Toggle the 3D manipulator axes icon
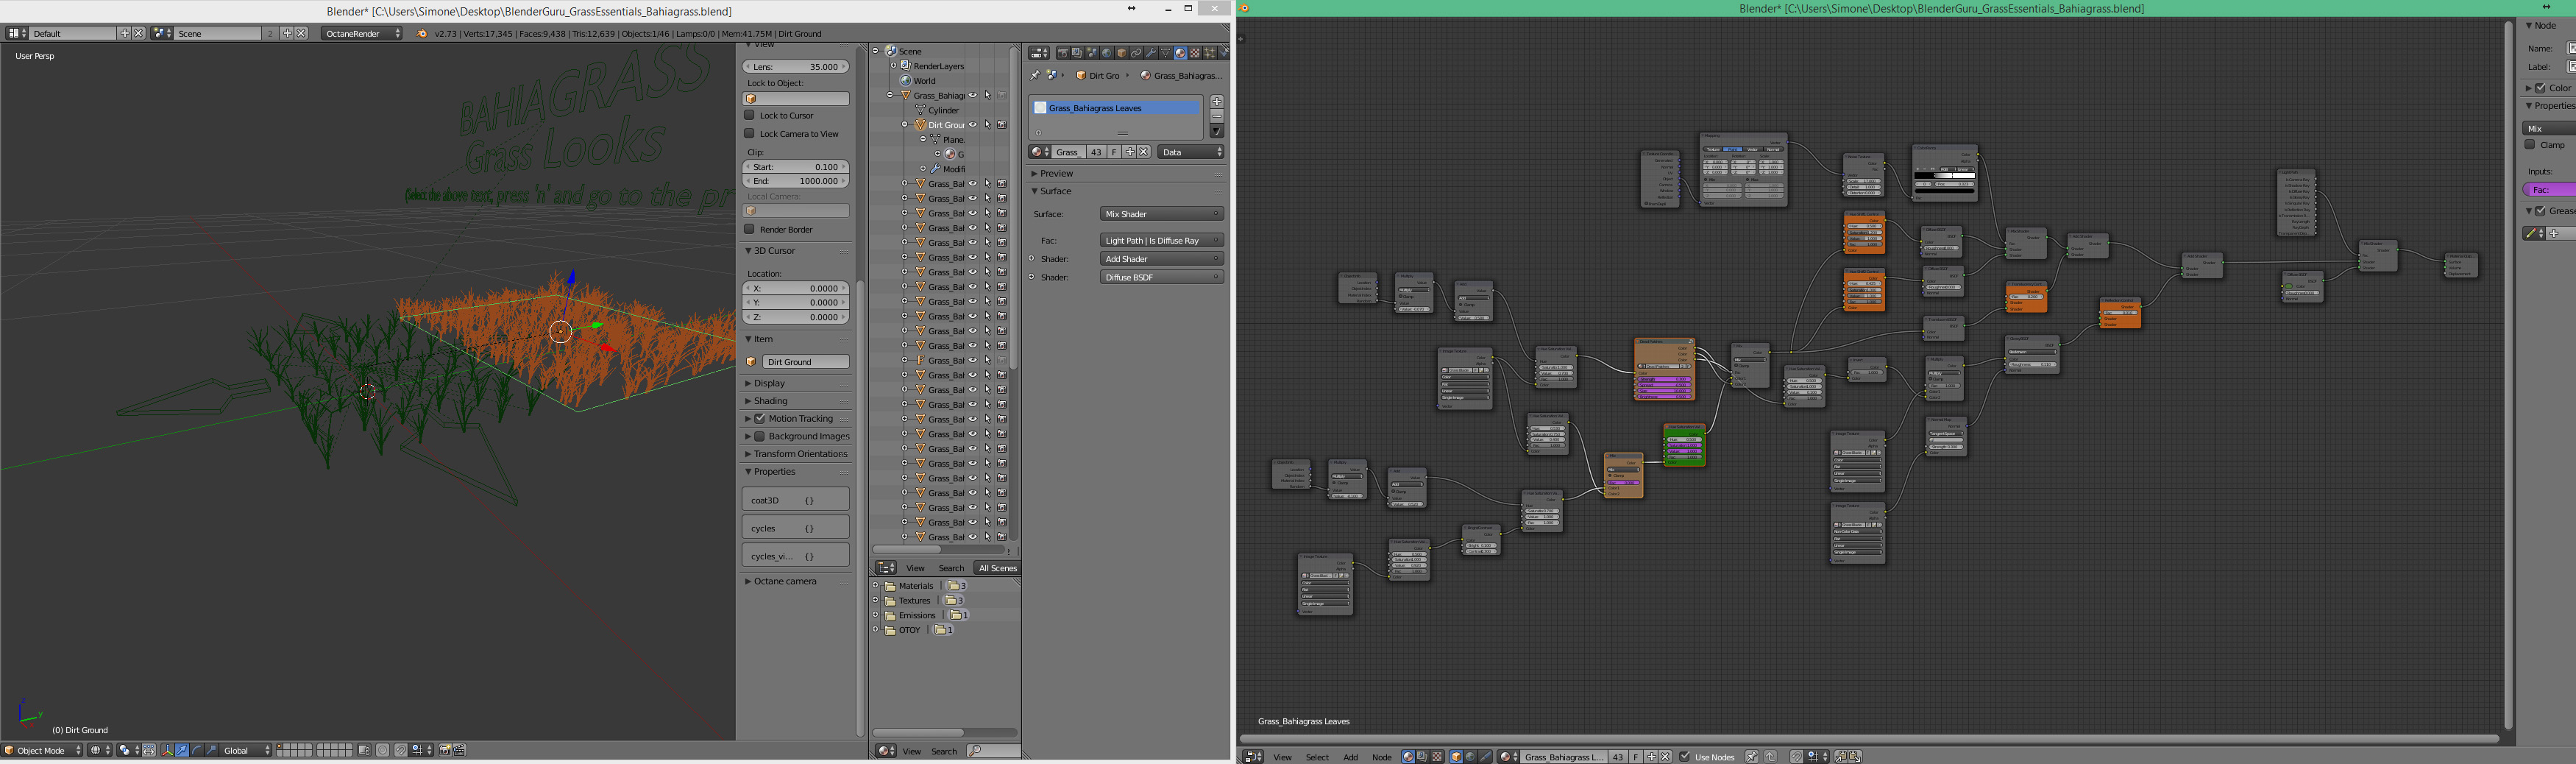2576x764 pixels. [167, 750]
